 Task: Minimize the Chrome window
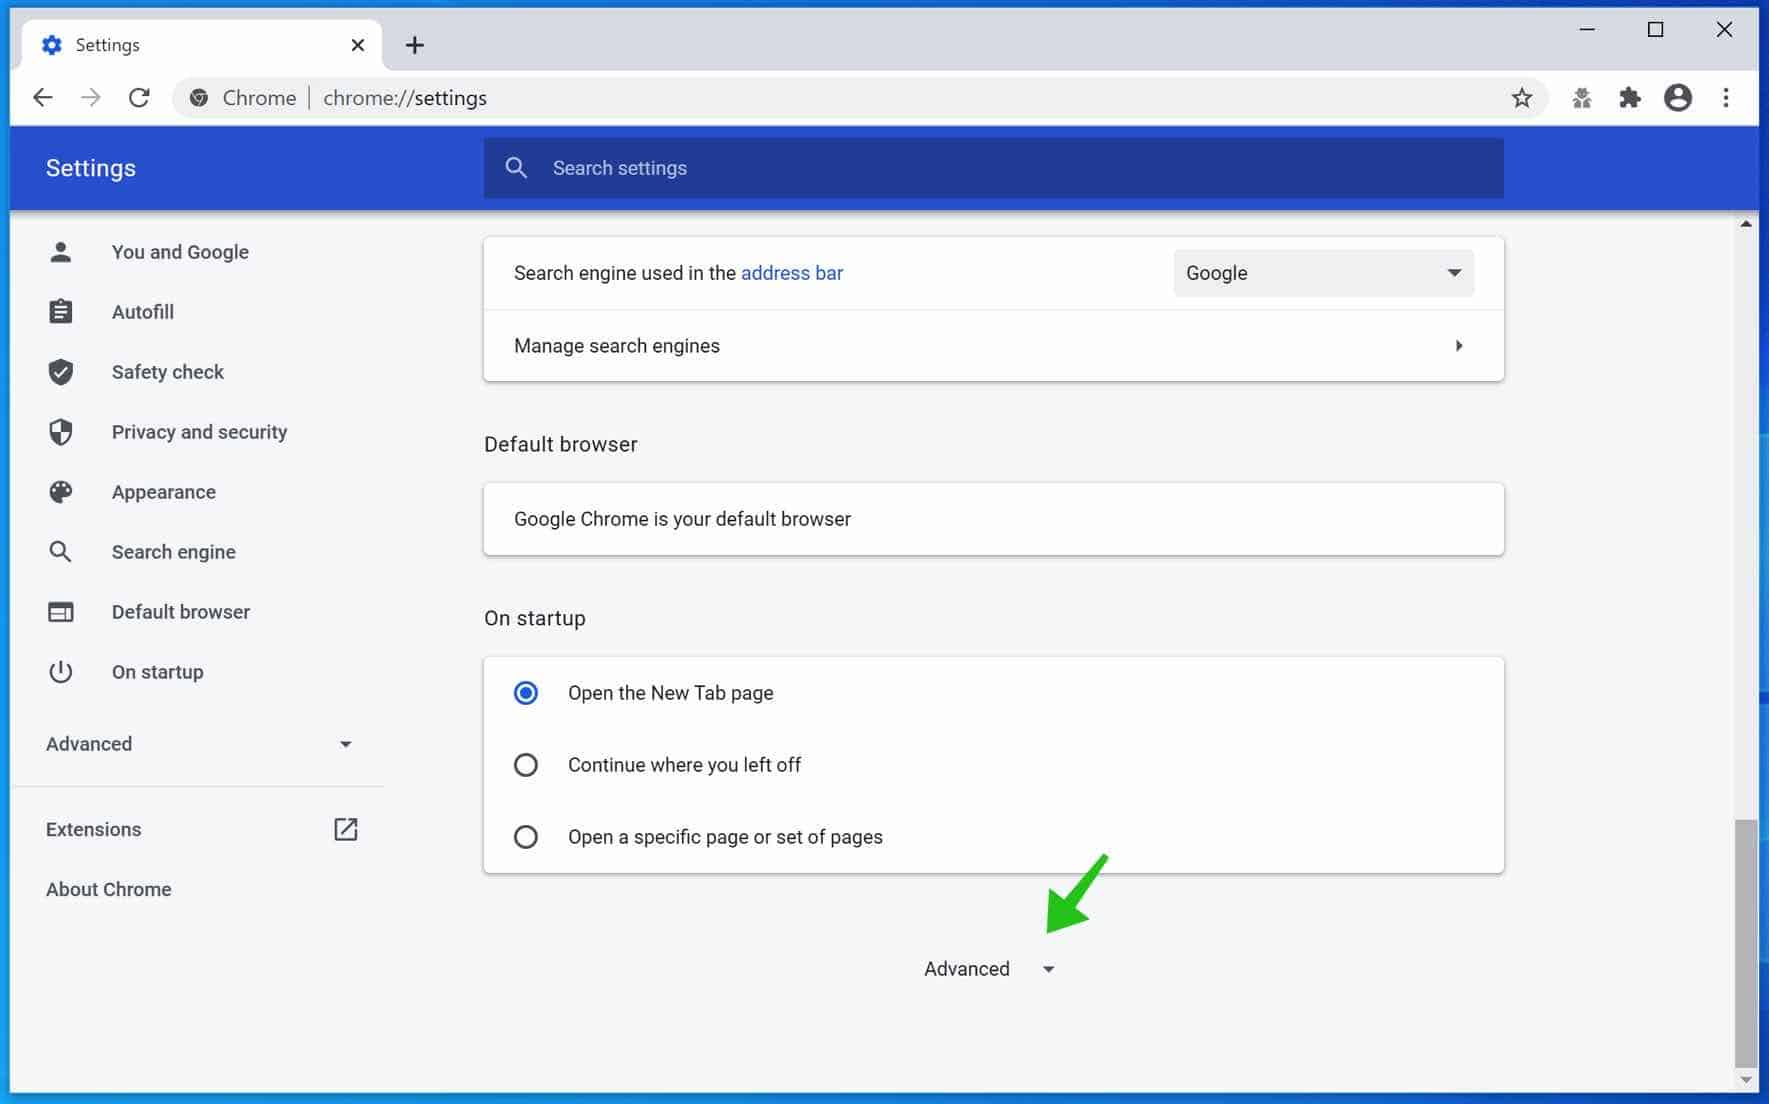tap(1587, 30)
